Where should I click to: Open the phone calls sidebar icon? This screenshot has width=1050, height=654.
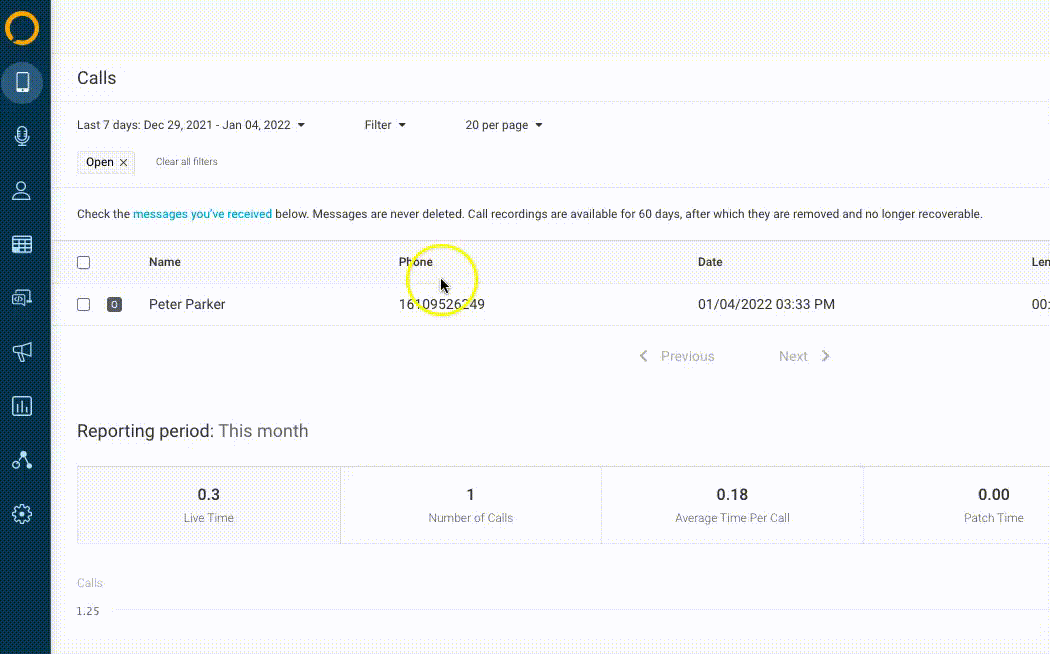click(22, 82)
